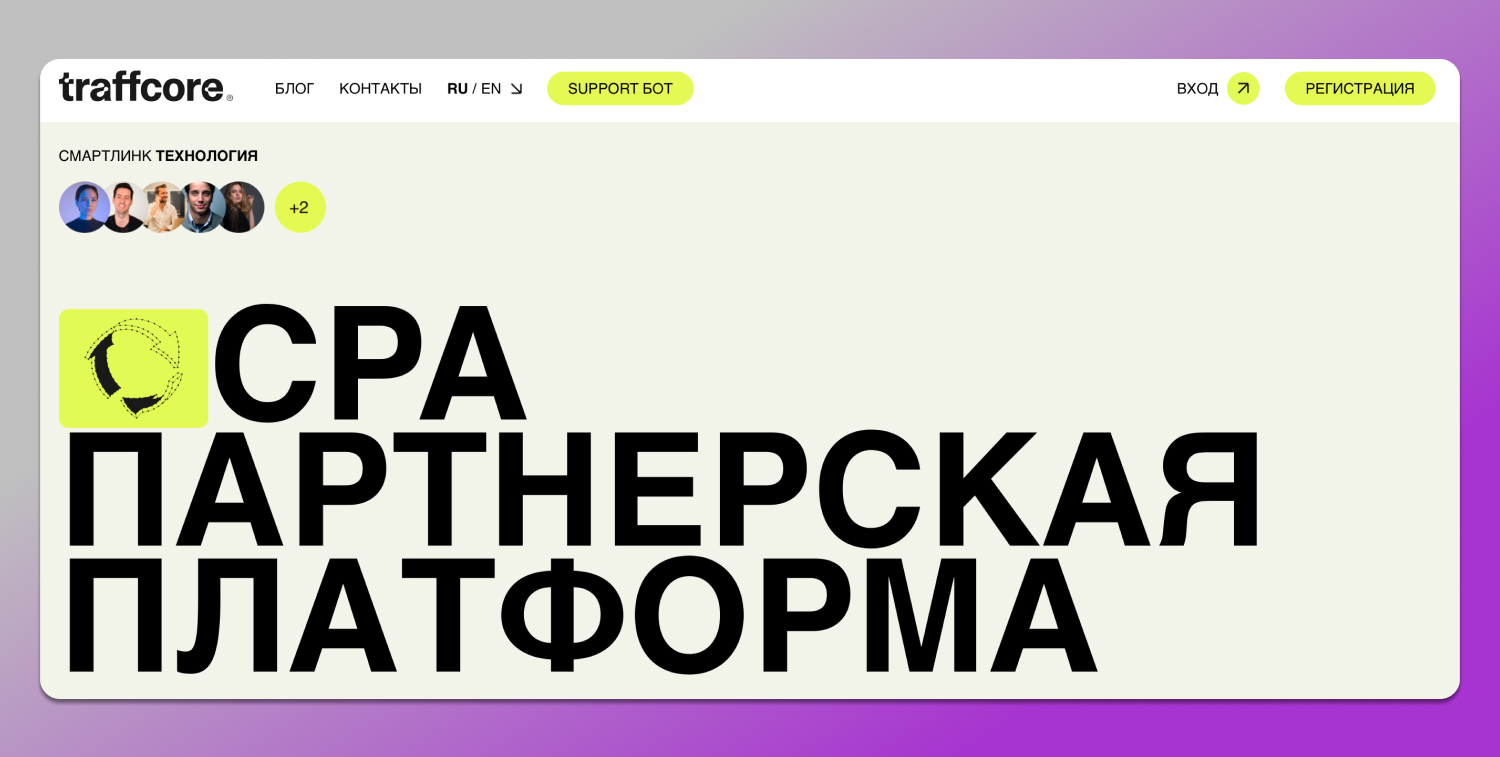Select the smiling man in black shirt avatar
Screen dimensions: 1500x757
[123, 207]
